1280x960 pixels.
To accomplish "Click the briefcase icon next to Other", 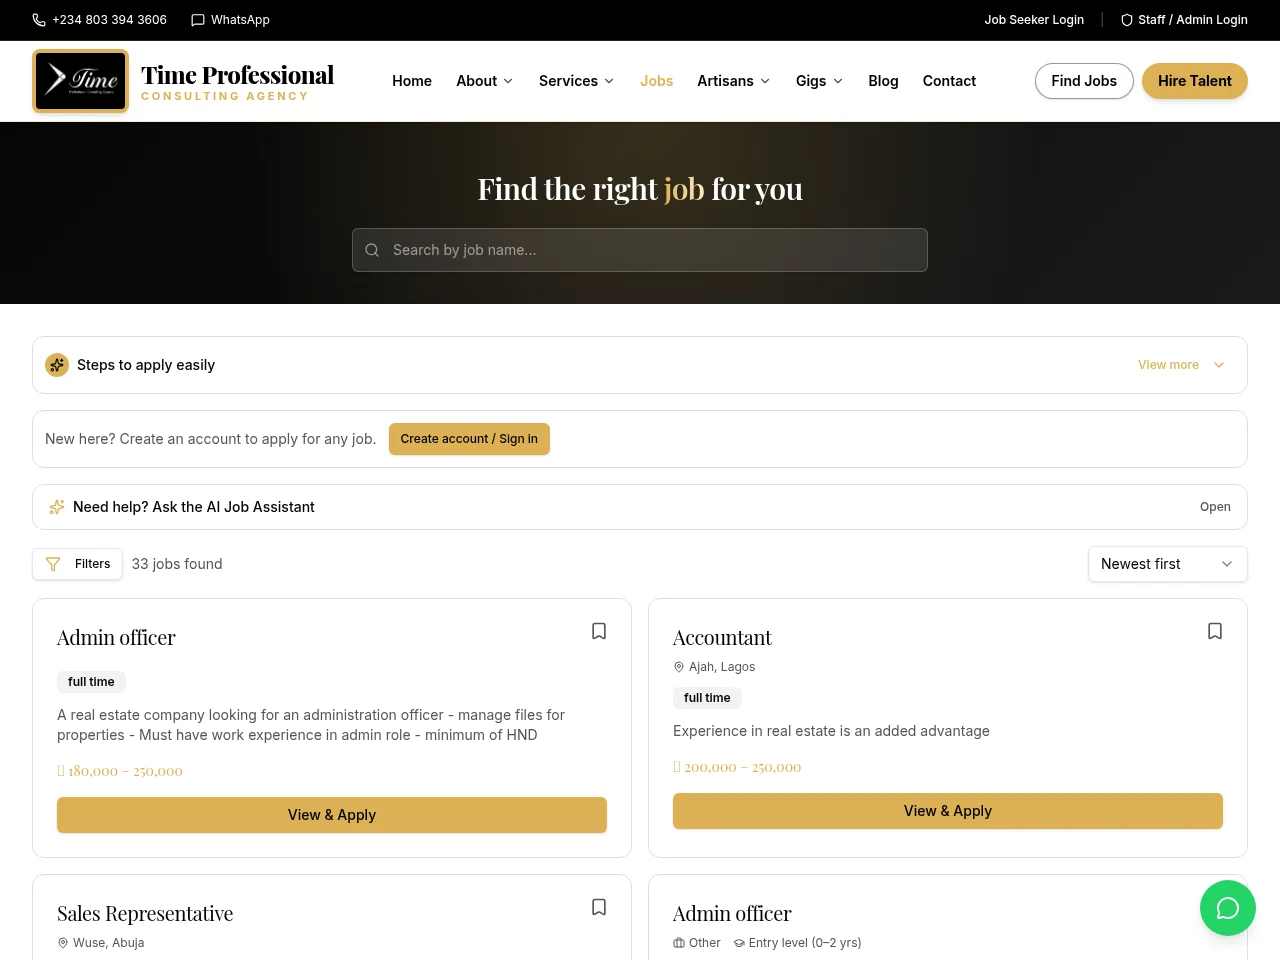I will coord(679,943).
